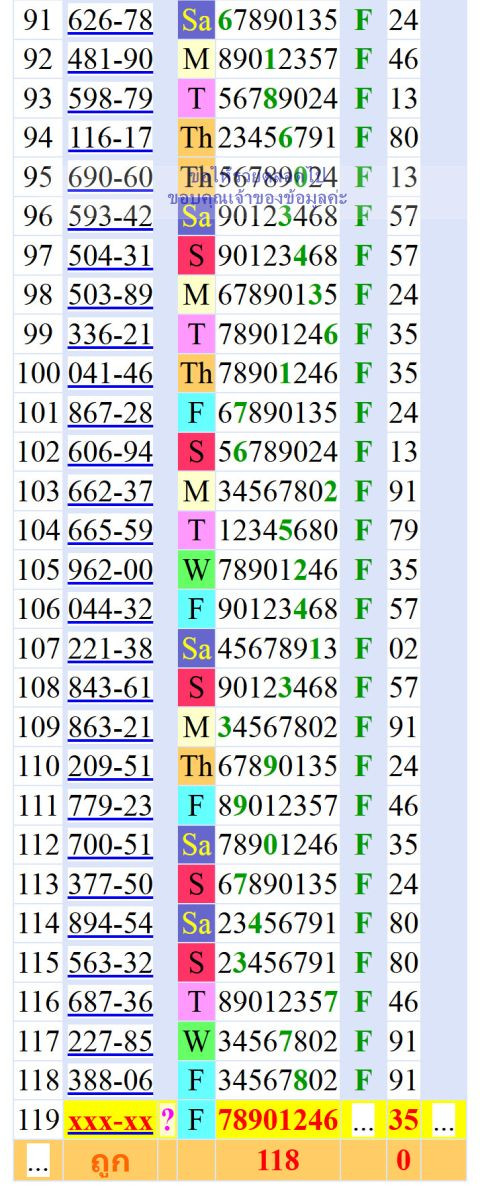Select the highlighted number 78901246
Image resolution: width=480 pixels, height=1189 pixels.
[278, 1120]
